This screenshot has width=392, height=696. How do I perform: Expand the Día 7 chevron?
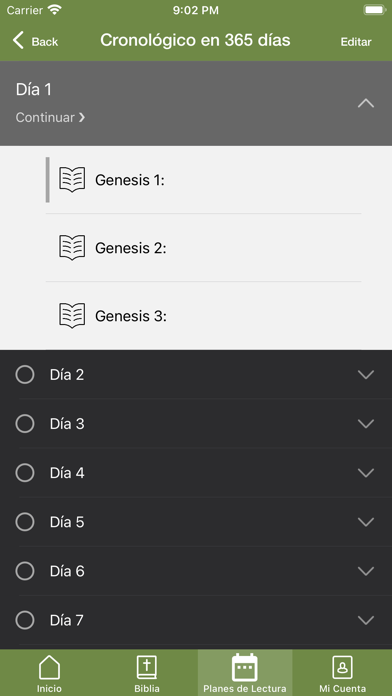click(366, 620)
